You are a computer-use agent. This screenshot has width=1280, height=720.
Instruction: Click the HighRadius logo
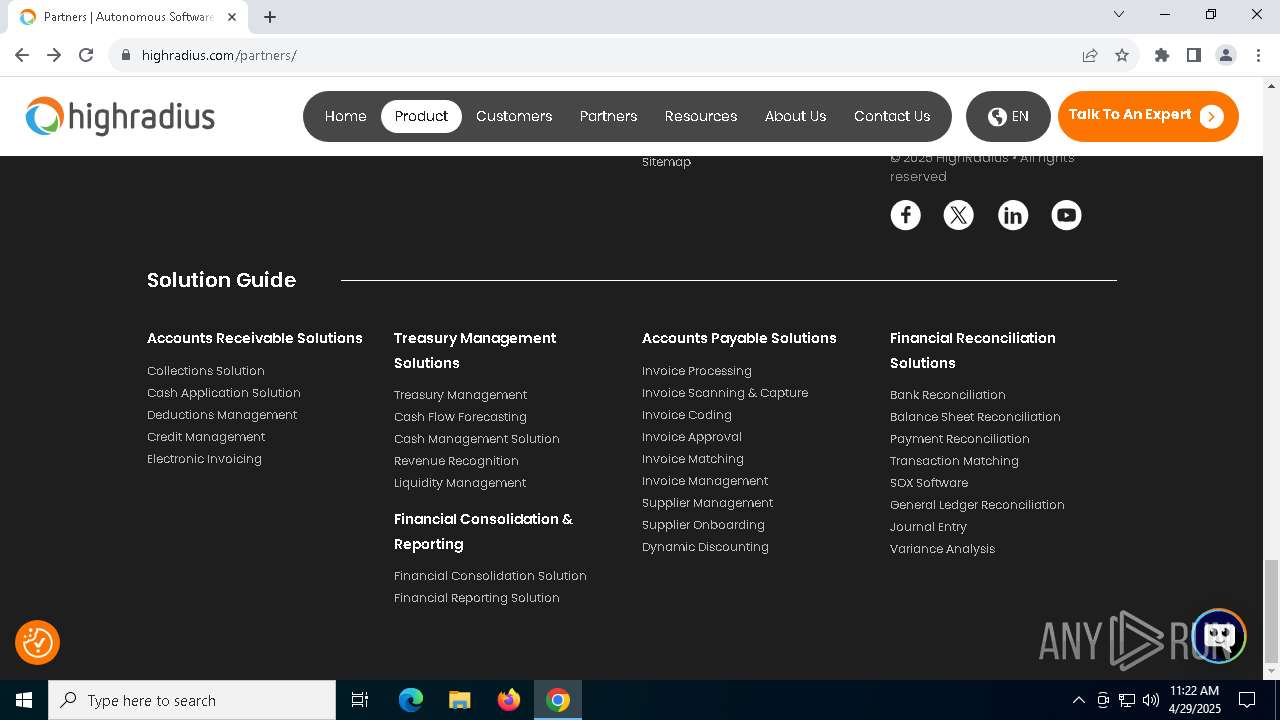pyautogui.click(x=120, y=116)
